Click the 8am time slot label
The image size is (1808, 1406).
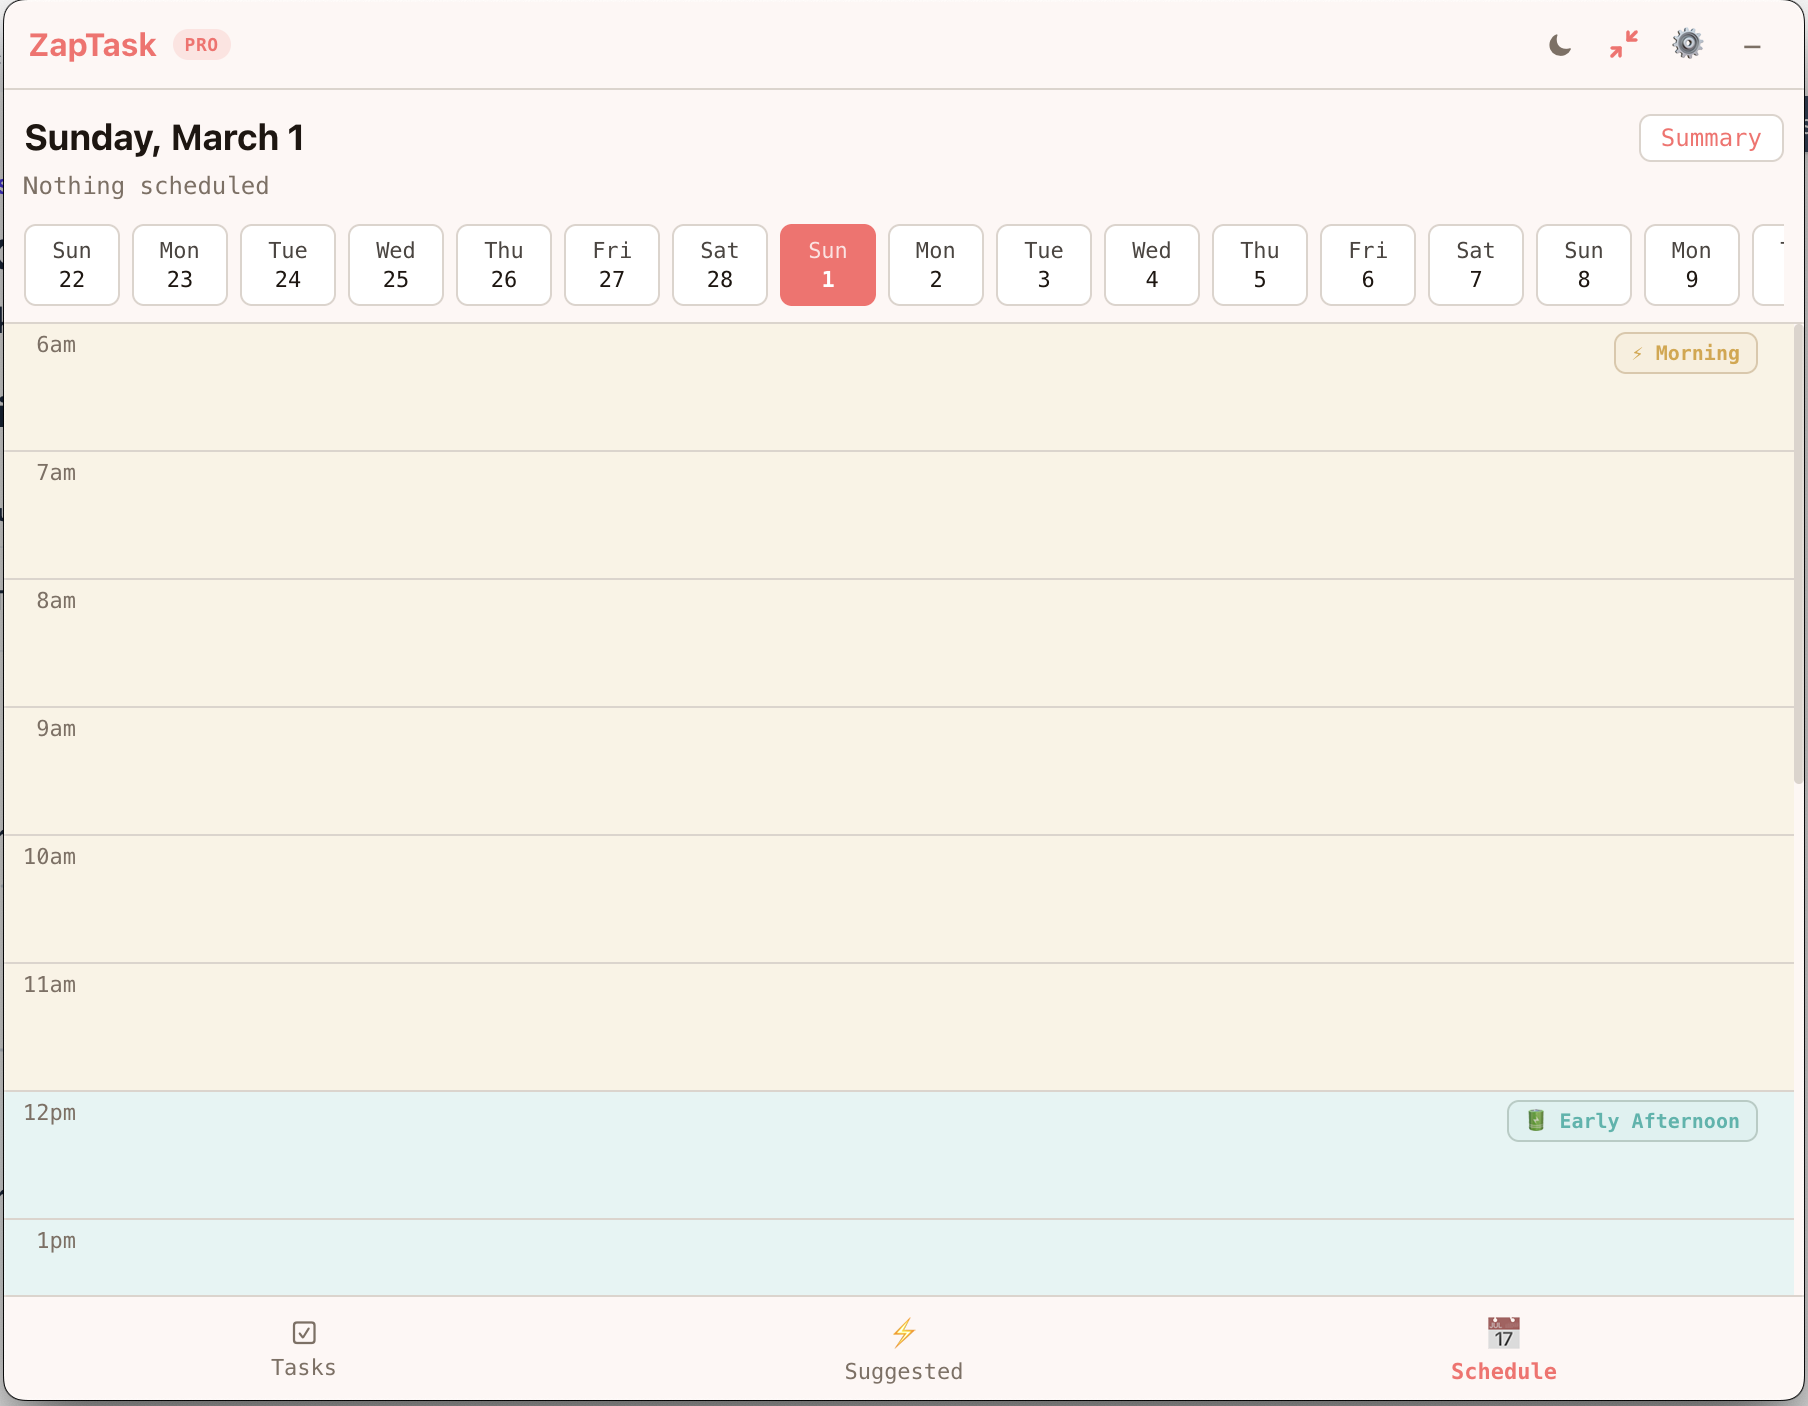click(x=56, y=601)
